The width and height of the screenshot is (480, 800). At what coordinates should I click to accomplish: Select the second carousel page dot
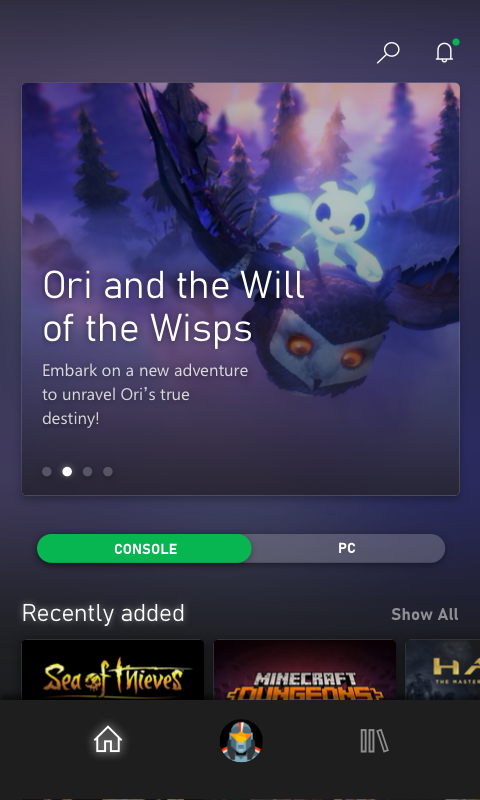click(x=67, y=471)
